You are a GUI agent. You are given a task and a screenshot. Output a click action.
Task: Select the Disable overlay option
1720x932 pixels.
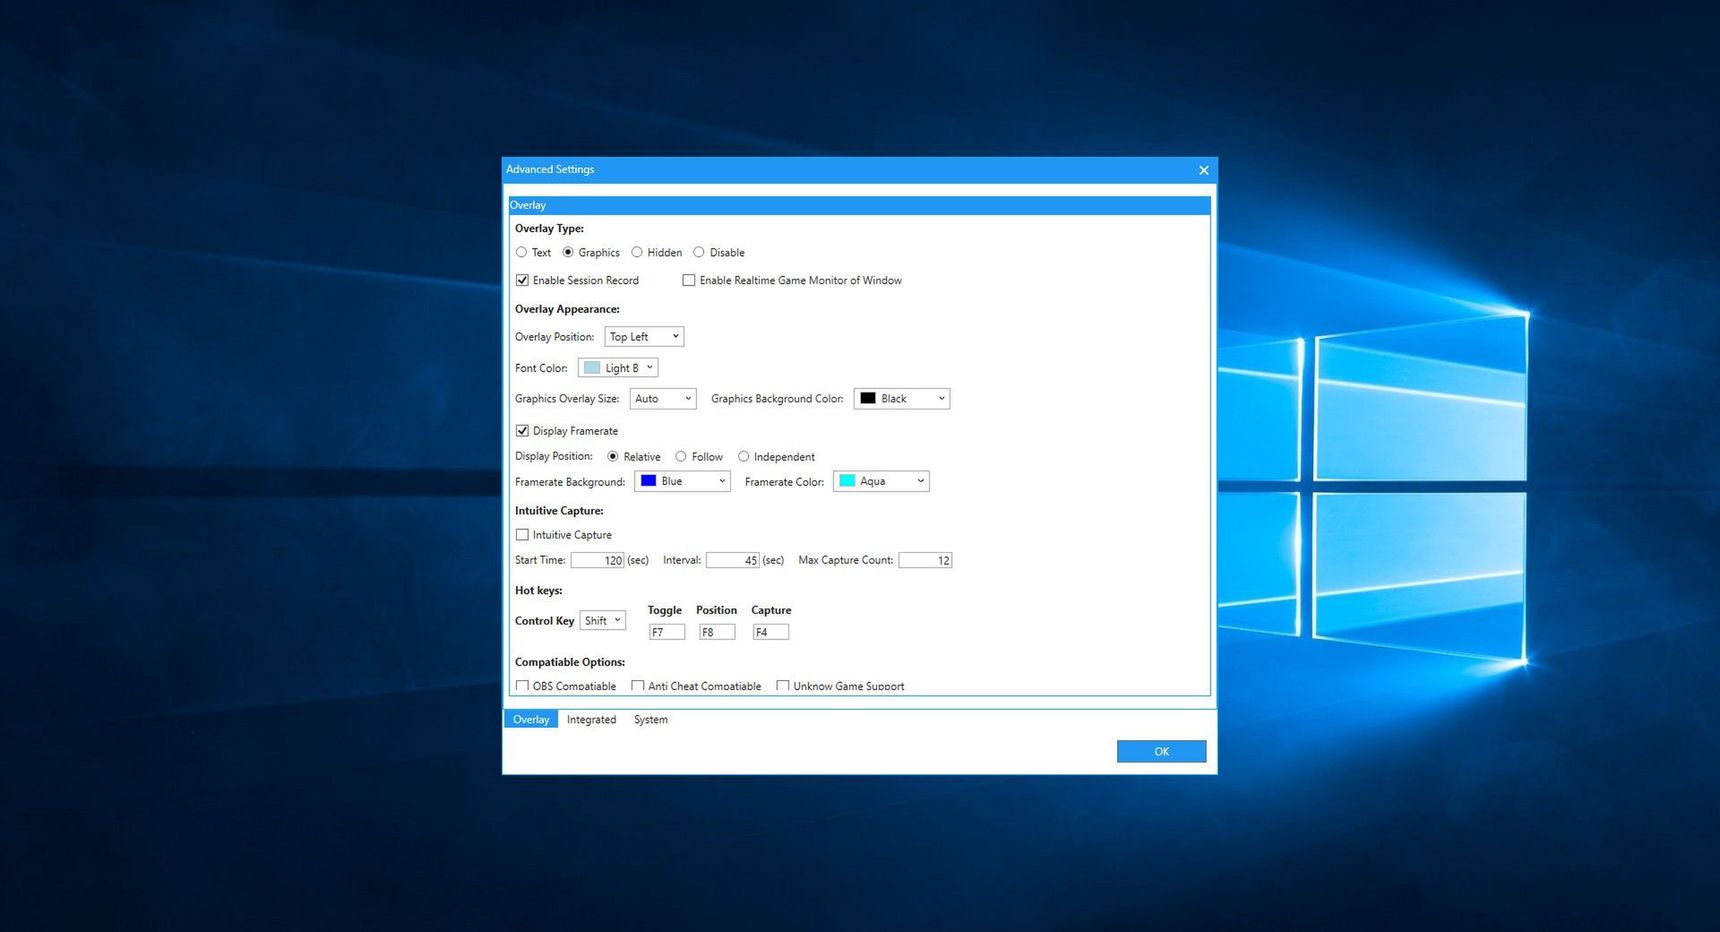click(699, 252)
